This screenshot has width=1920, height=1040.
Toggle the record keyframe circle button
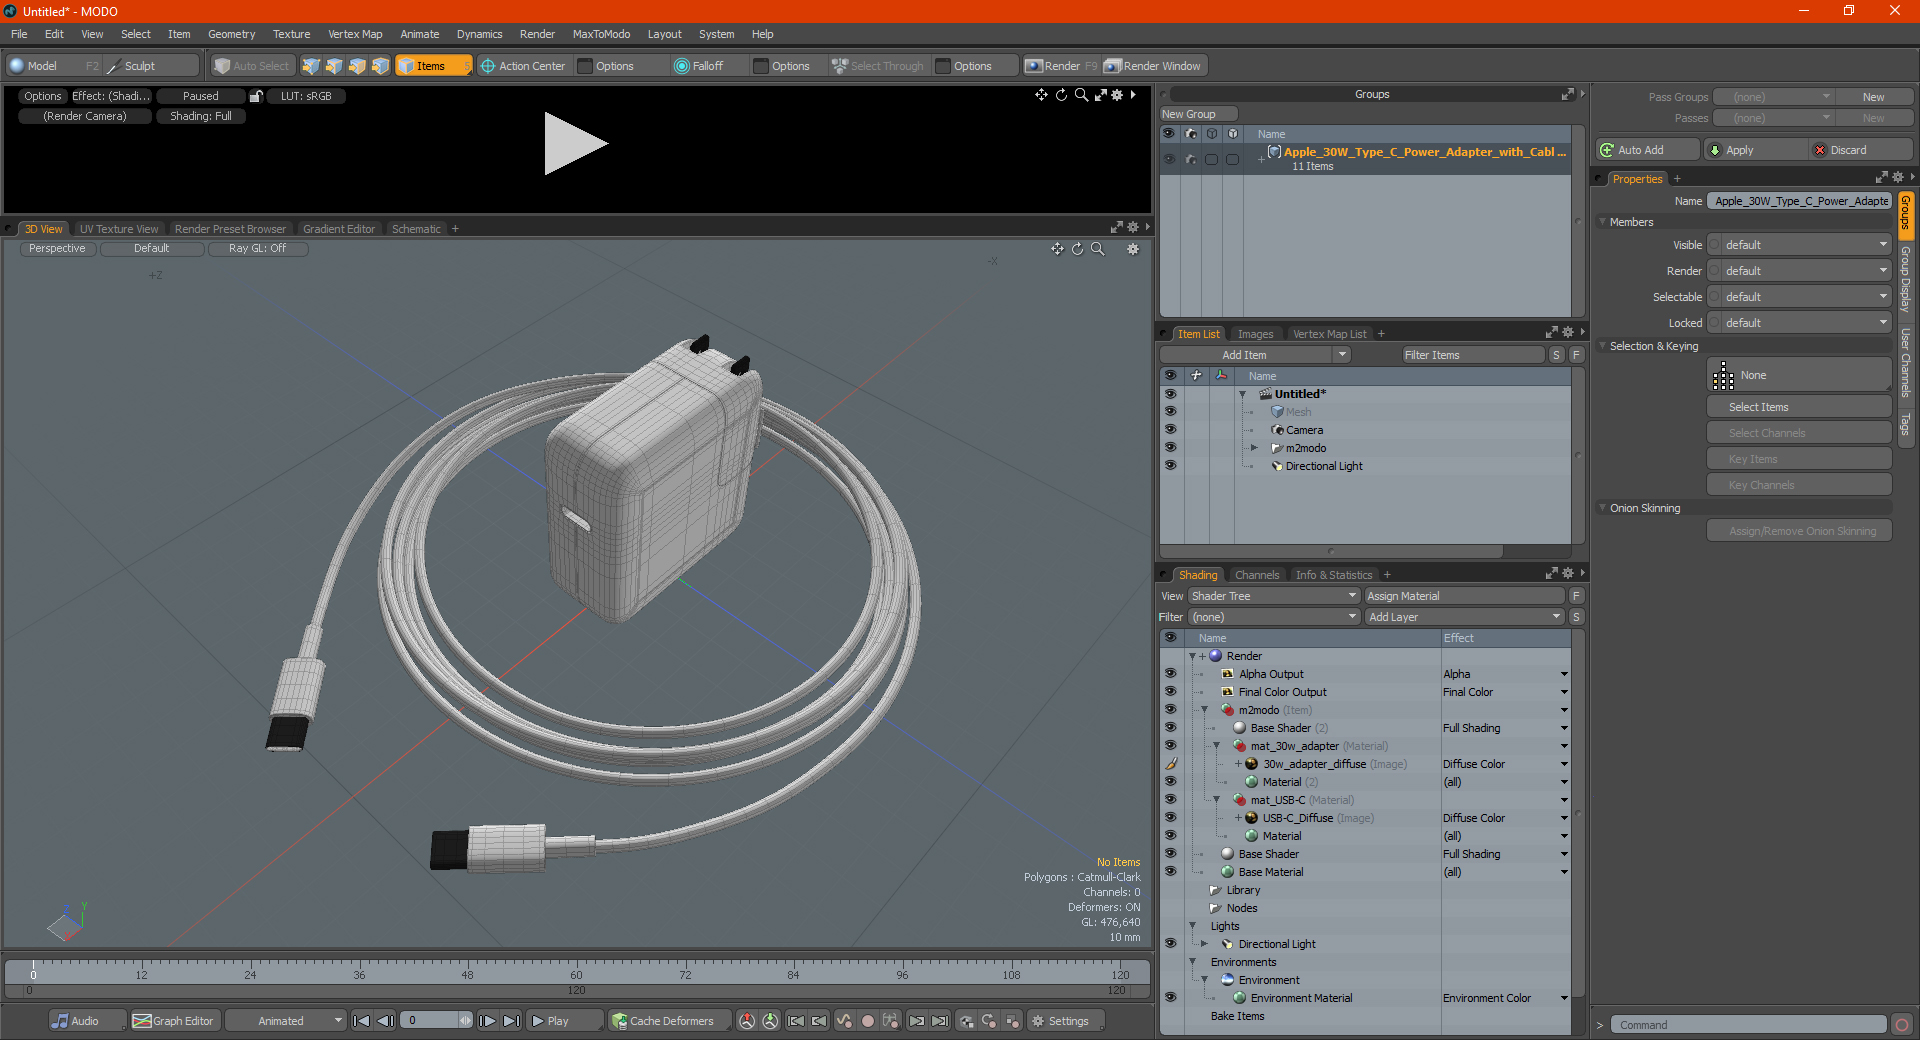(x=868, y=1021)
